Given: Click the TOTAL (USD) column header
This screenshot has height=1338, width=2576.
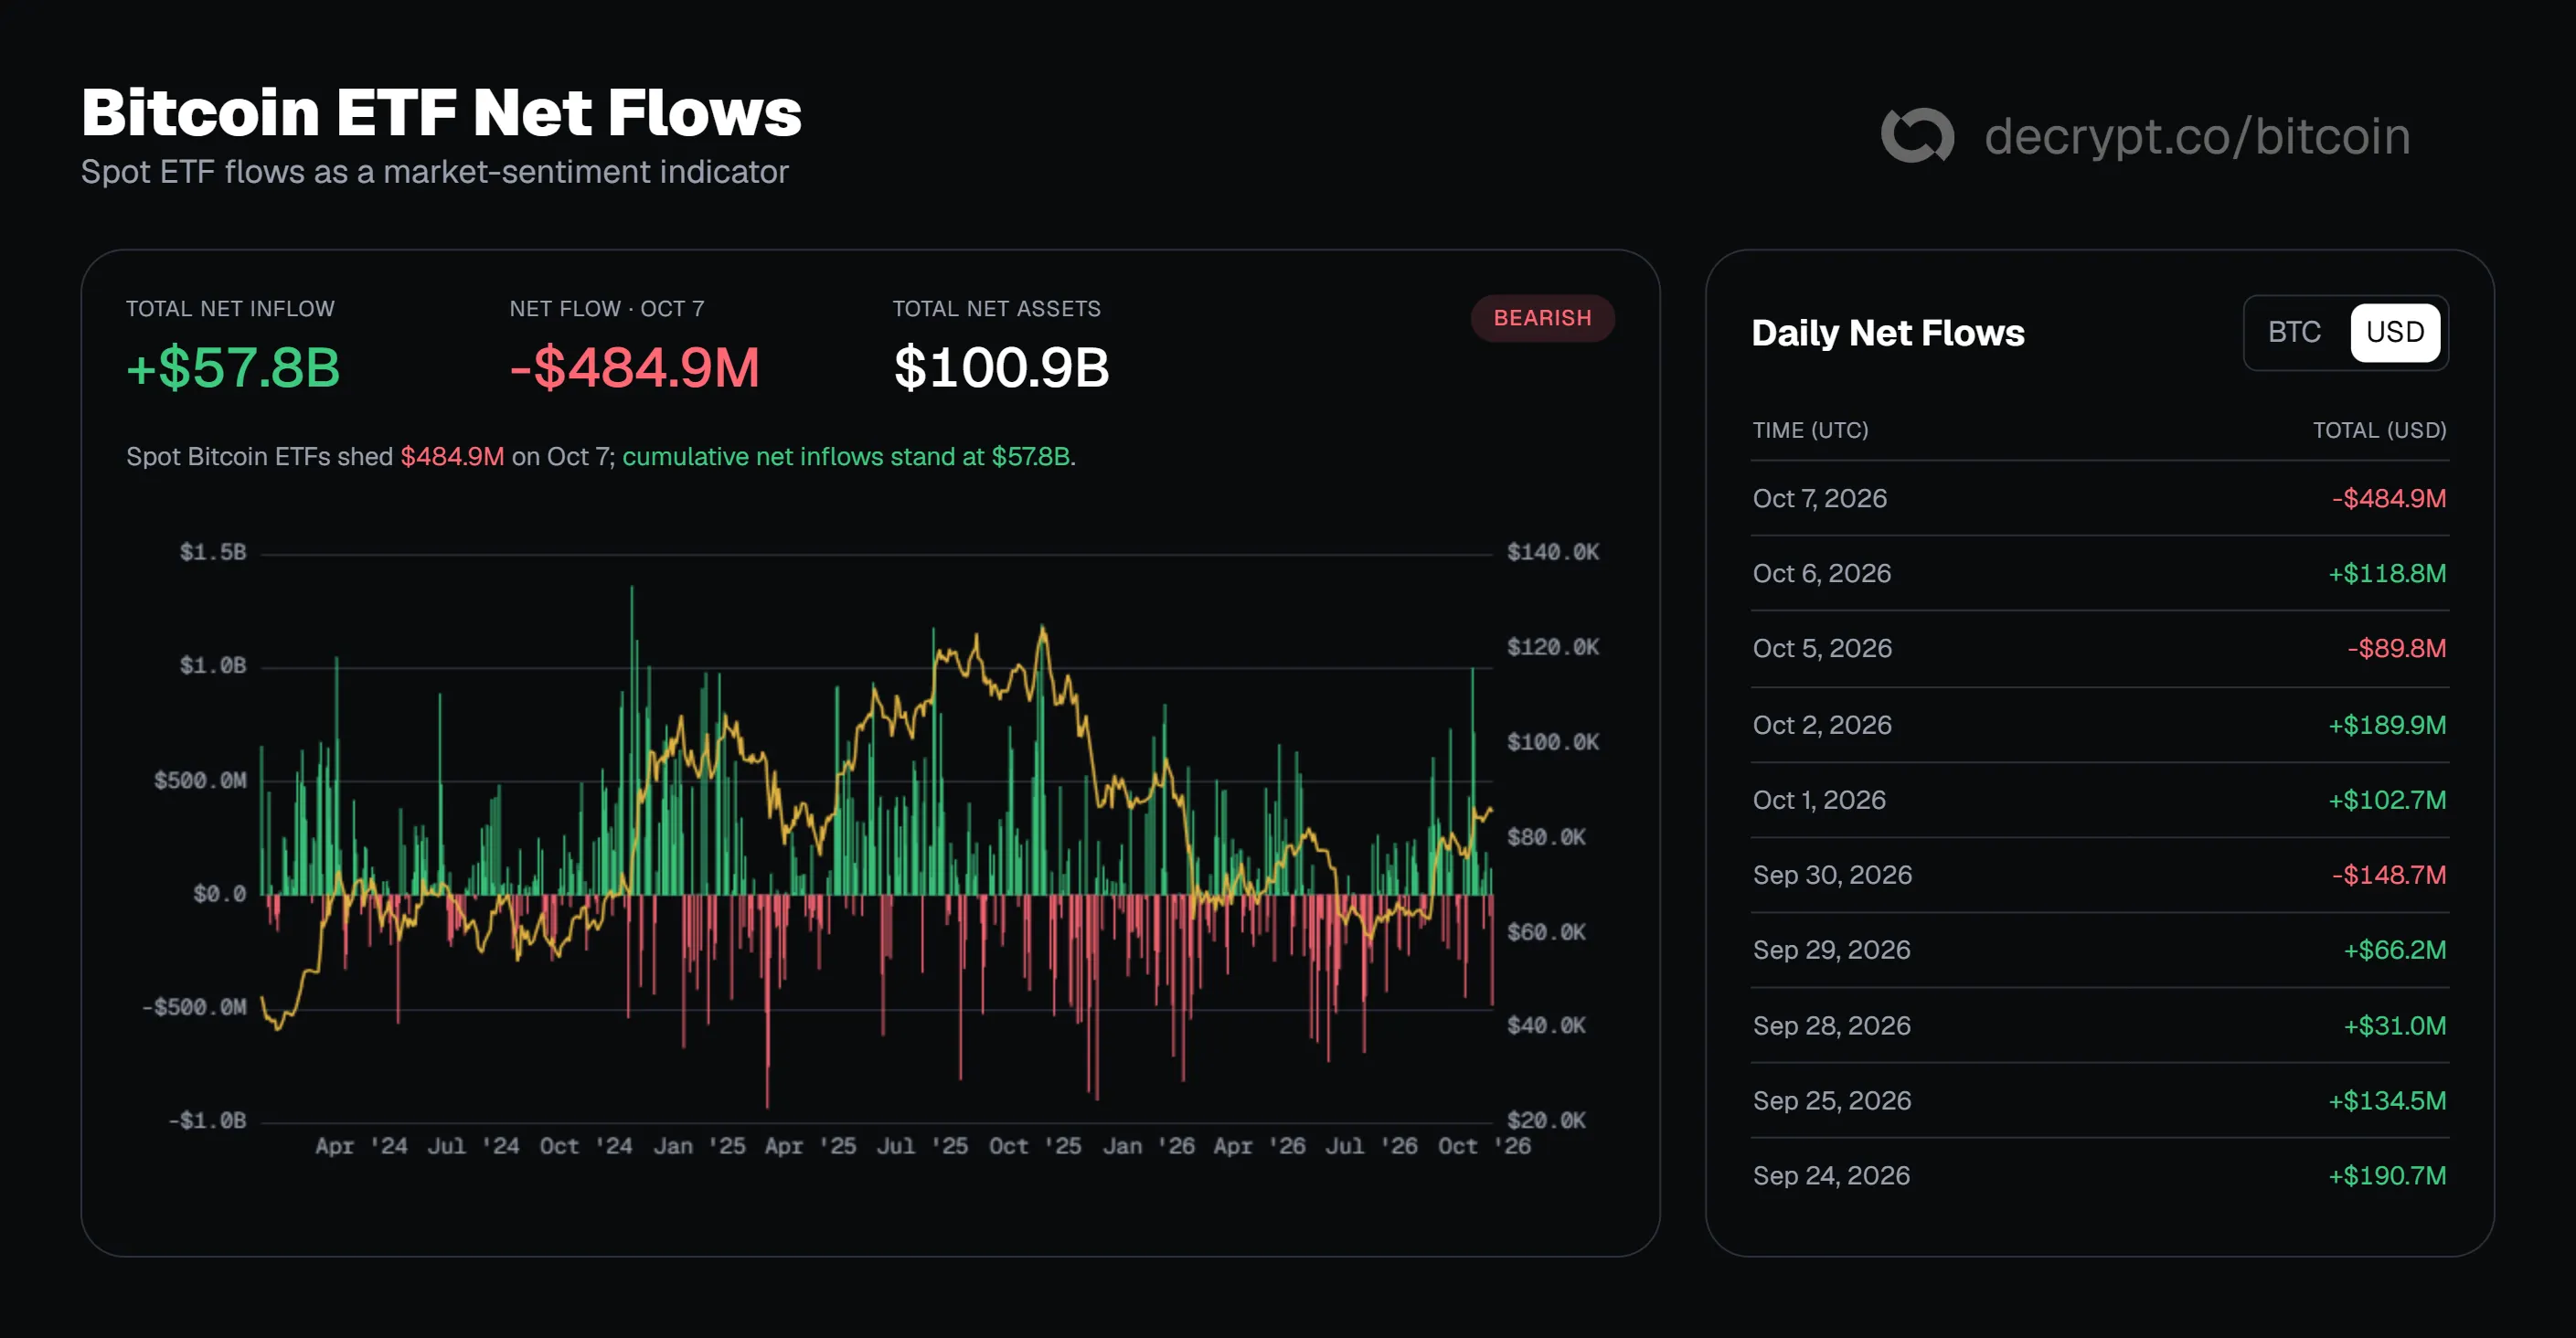Looking at the screenshot, I should pyautogui.click(x=2379, y=430).
